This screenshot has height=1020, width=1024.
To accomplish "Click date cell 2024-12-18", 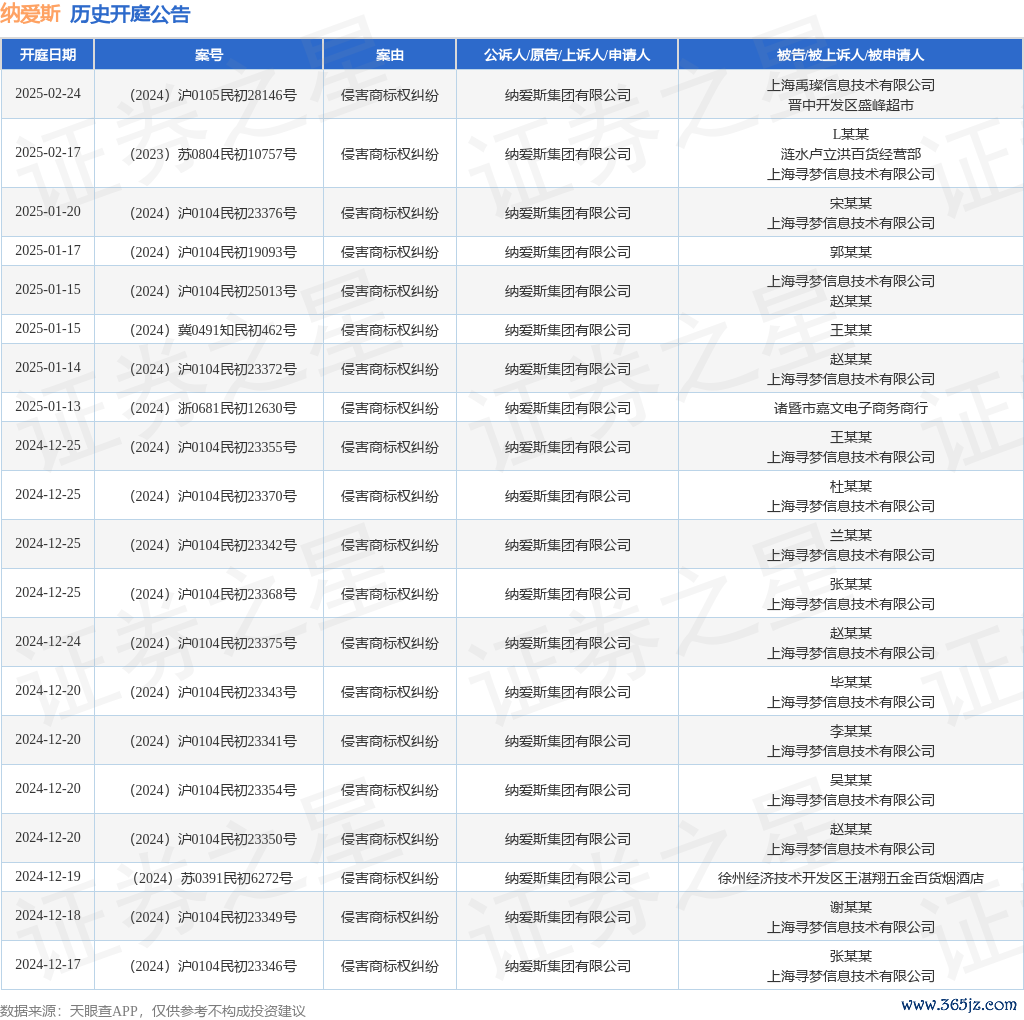I will click(48, 916).
